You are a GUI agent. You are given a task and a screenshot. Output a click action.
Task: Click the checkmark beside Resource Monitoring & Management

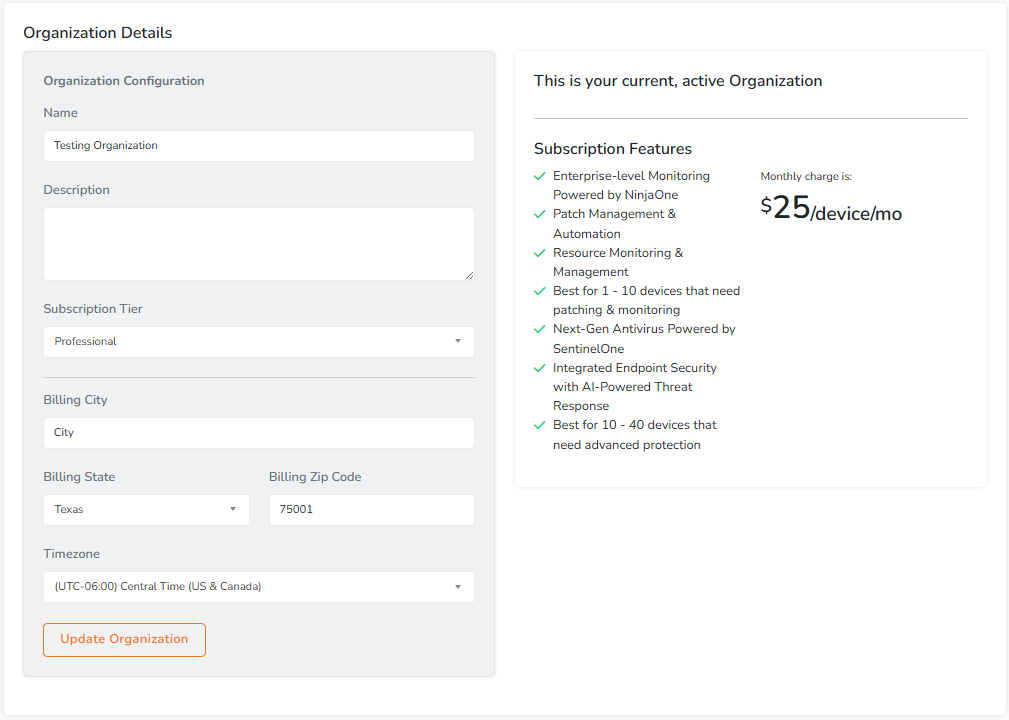click(540, 253)
